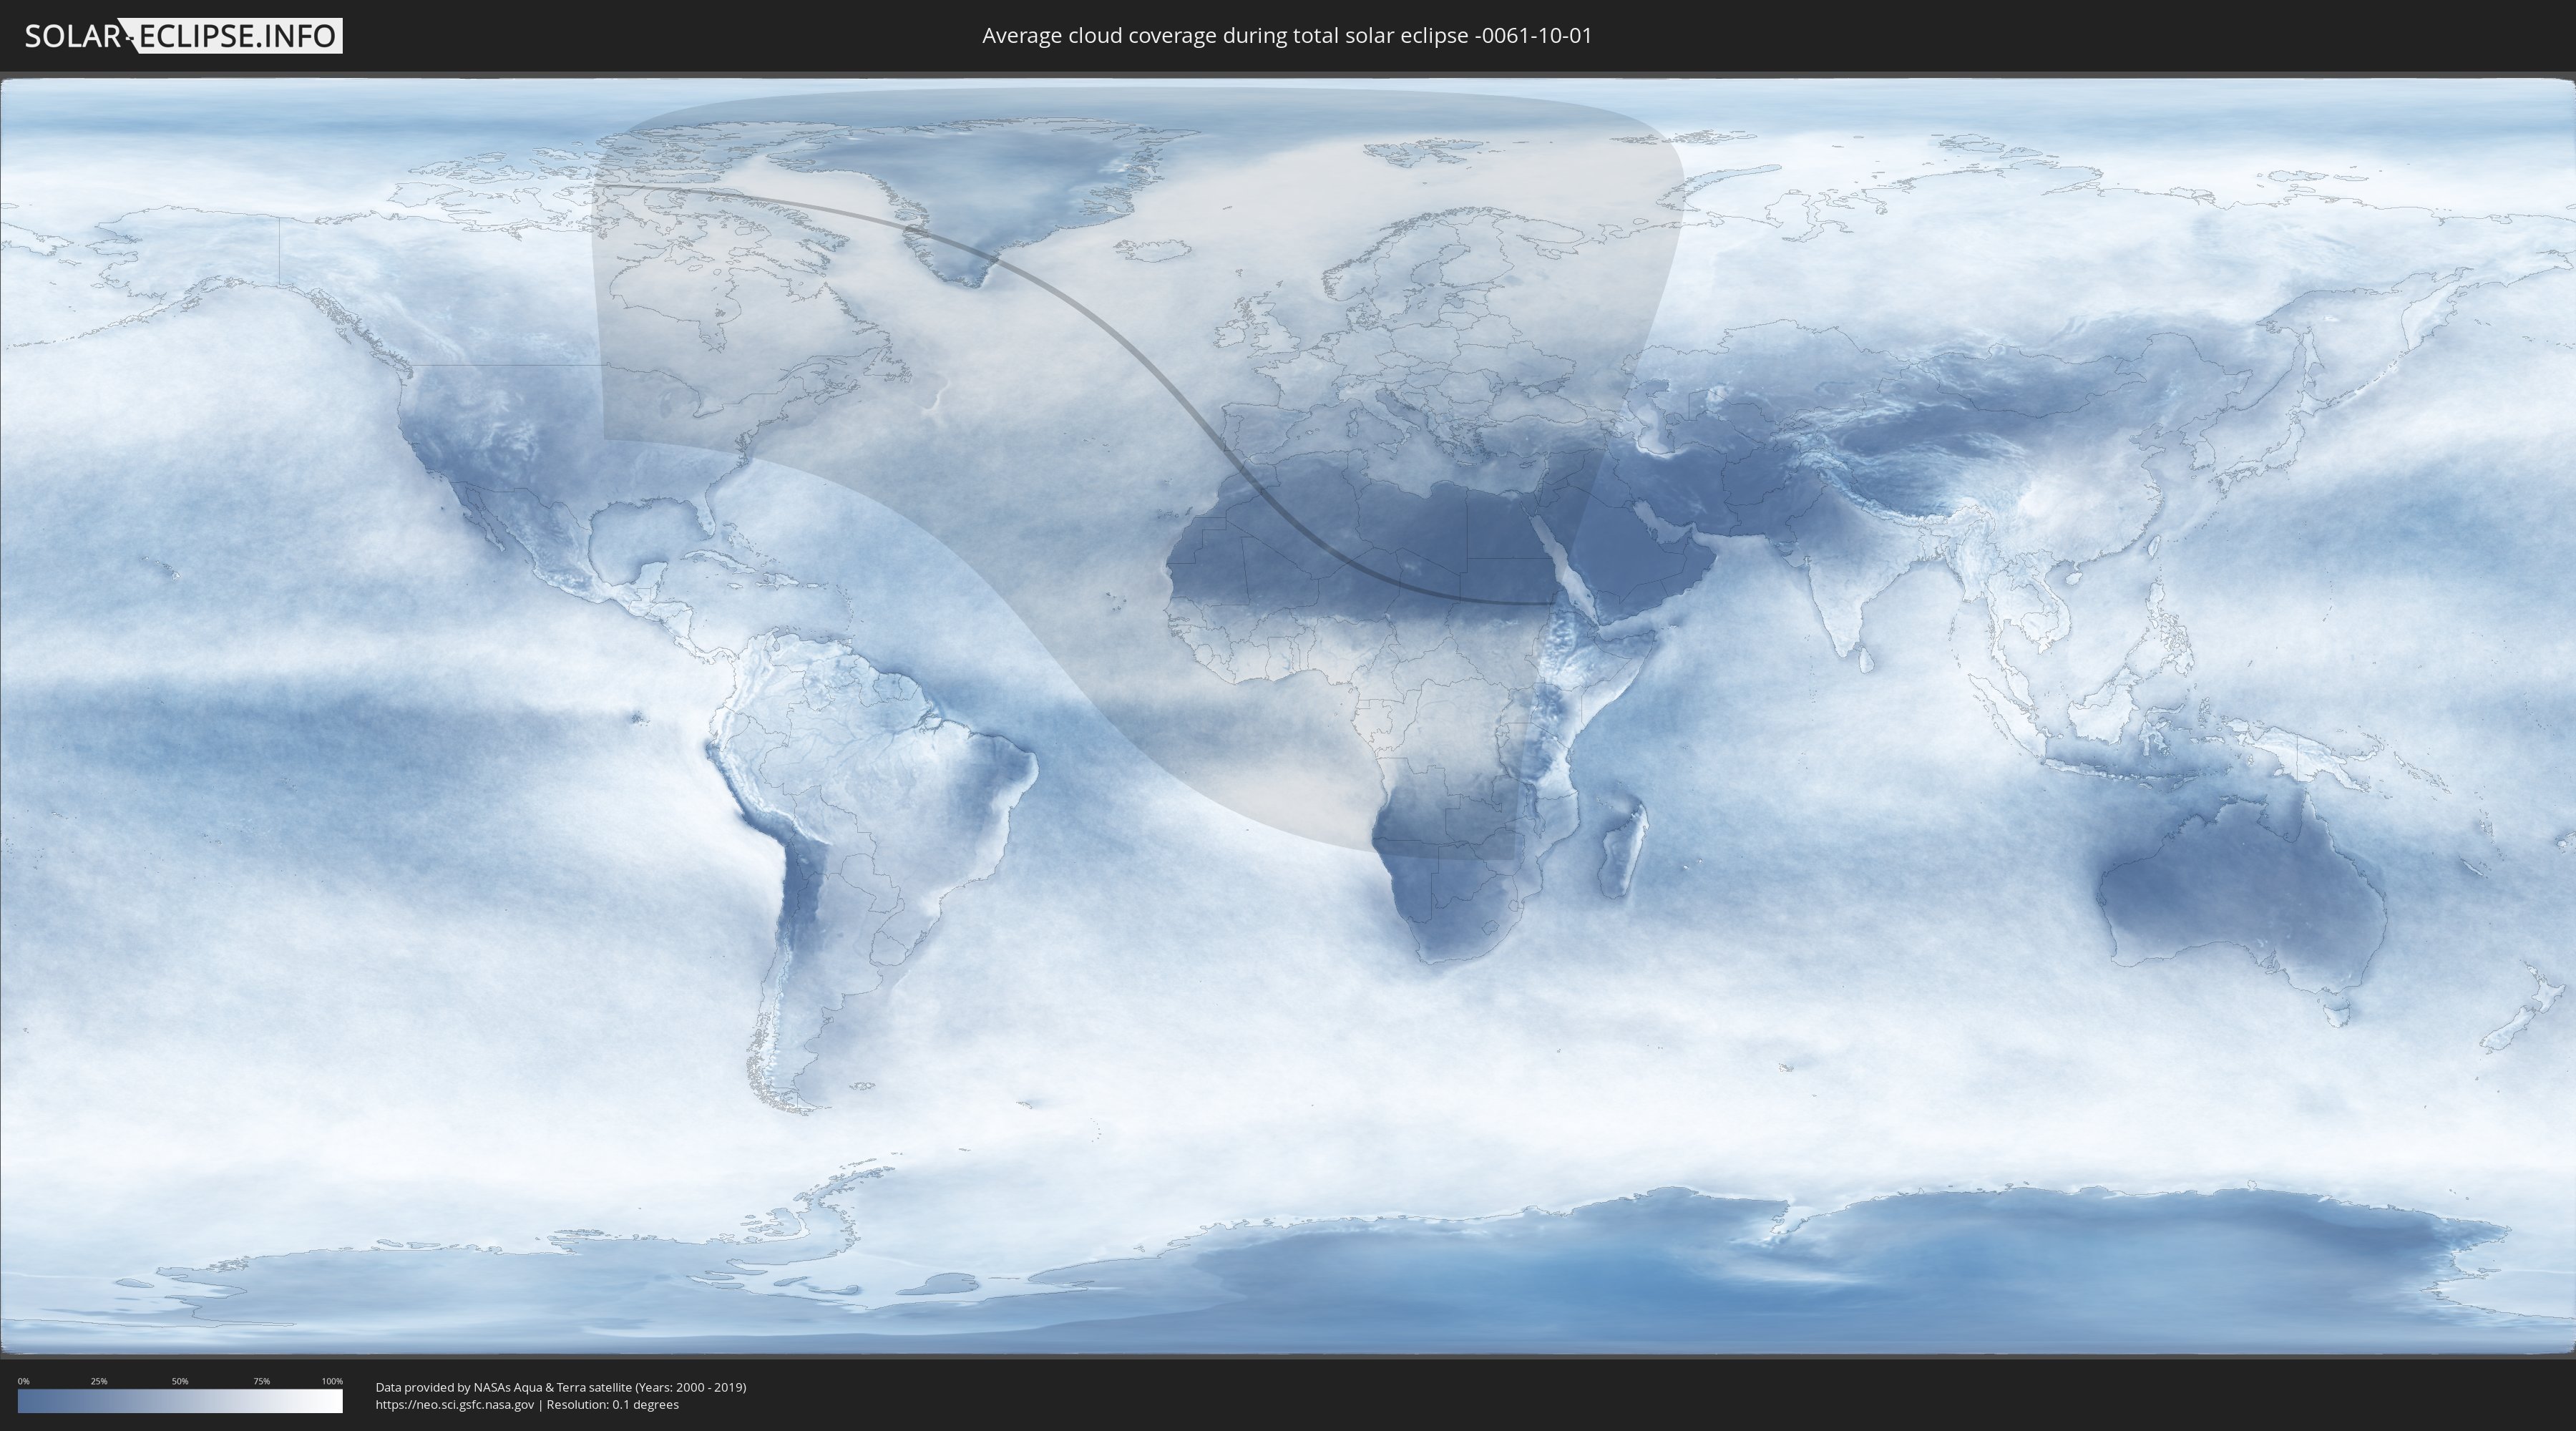This screenshot has height=1431, width=2576.
Task: Click the 75% label on the legend
Action: point(261,1381)
